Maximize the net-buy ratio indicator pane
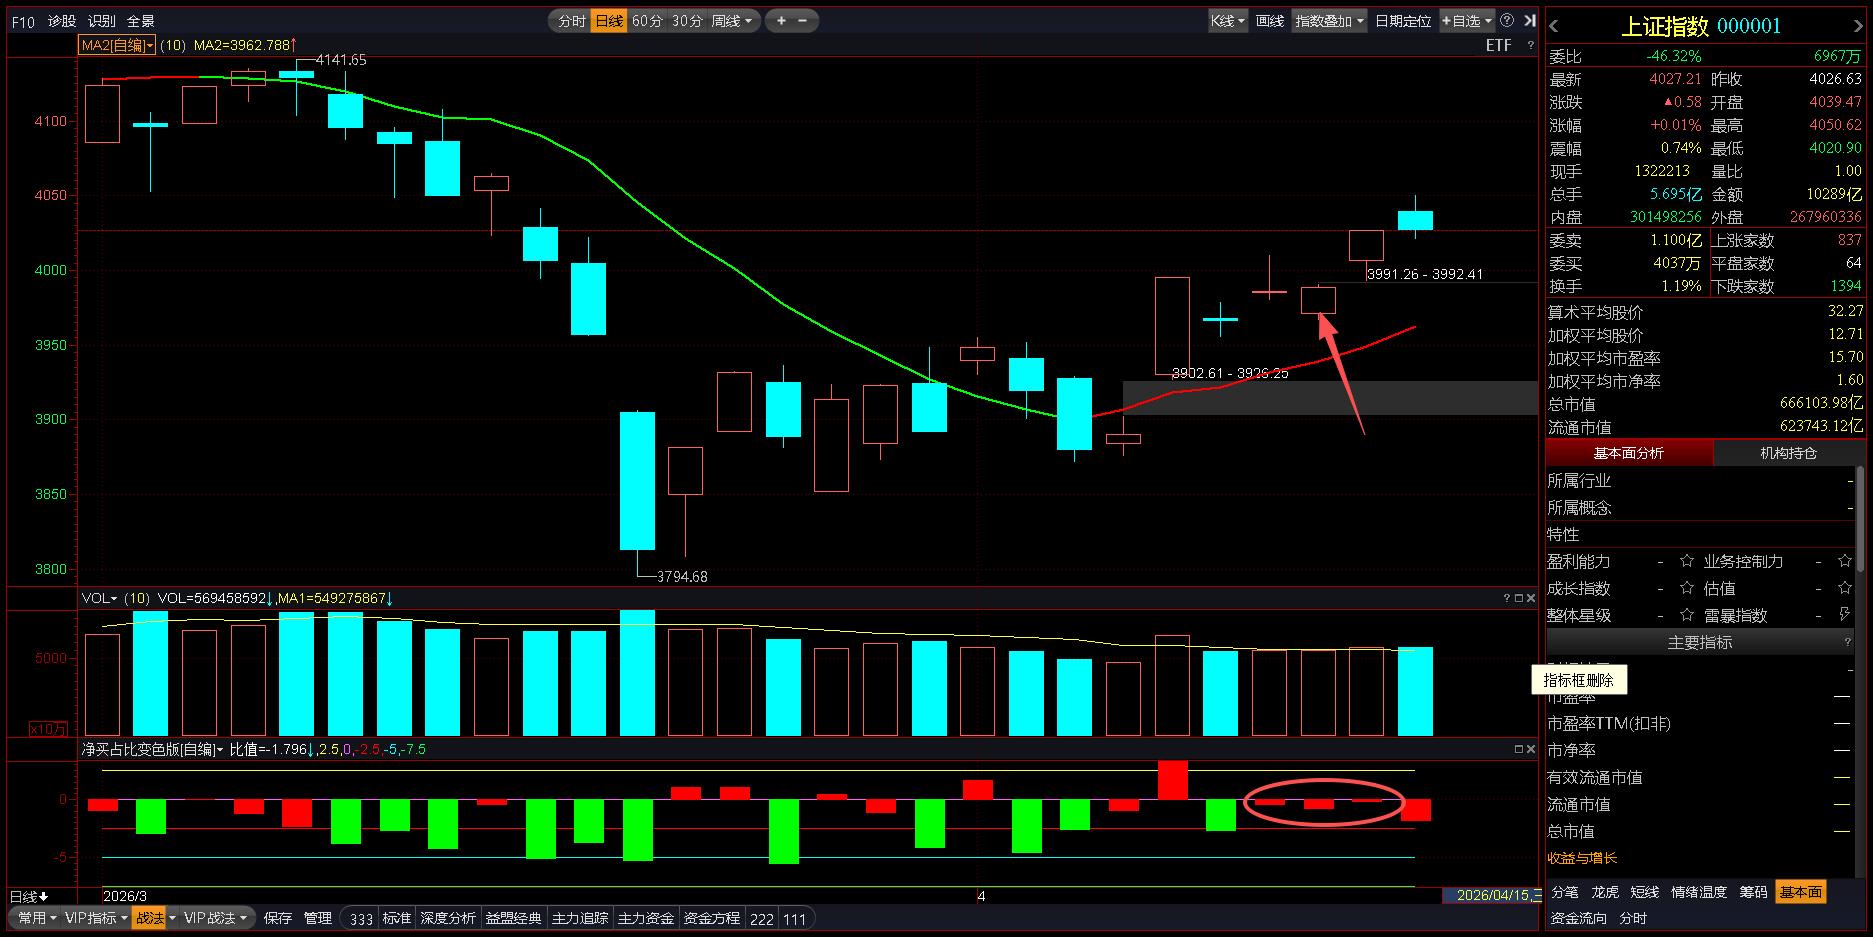Image resolution: width=1873 pixels, height=937 pixels. tap(1518, 749)
